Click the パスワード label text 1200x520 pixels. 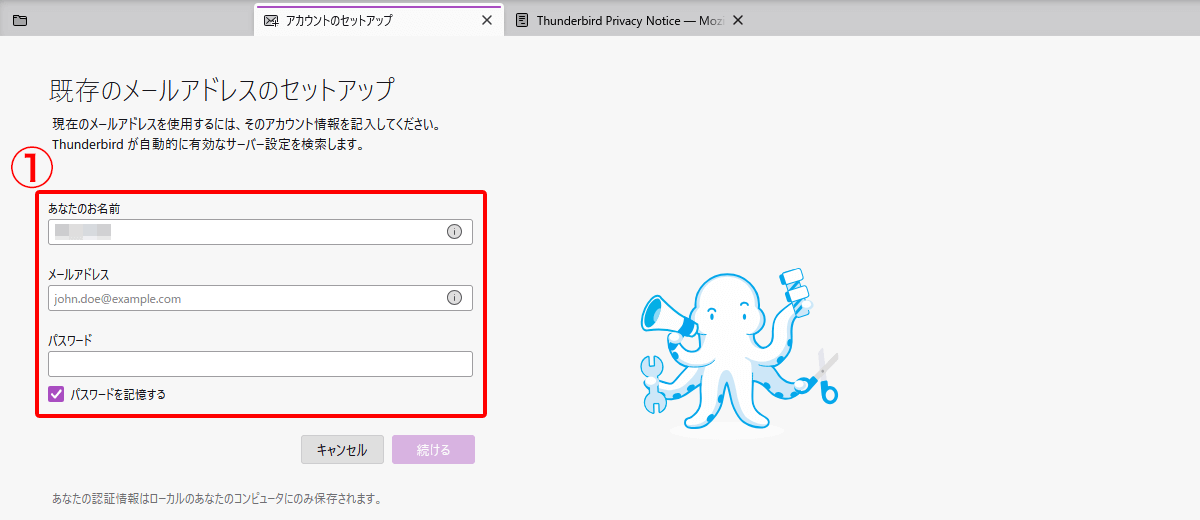pos(70,340)
